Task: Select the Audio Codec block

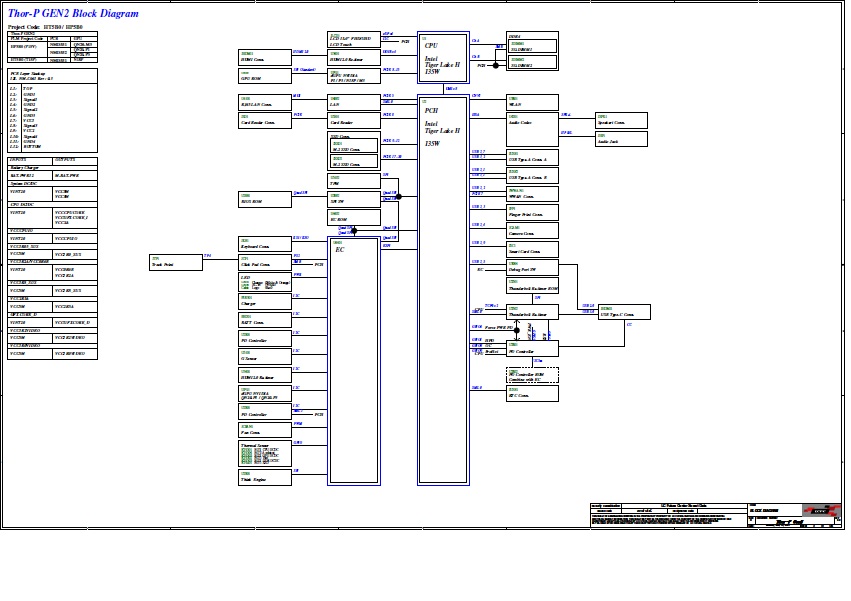Action: (532, 129)
